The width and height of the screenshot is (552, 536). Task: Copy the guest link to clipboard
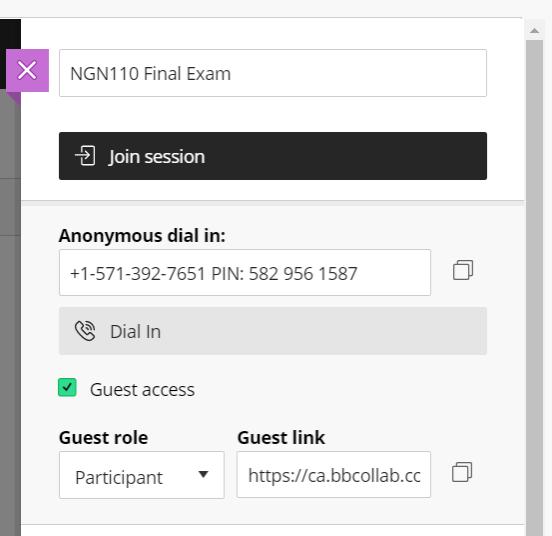pos(462,472)
